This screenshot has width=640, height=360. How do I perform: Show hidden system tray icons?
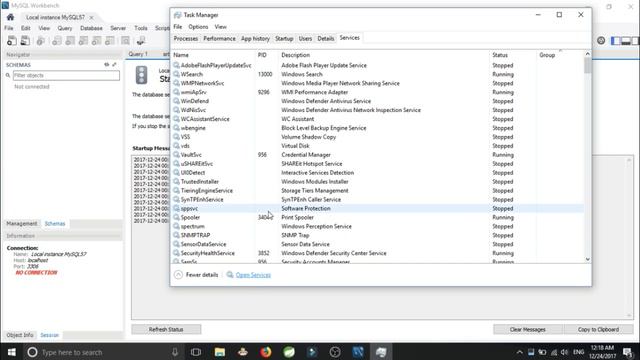pos(519,352)
